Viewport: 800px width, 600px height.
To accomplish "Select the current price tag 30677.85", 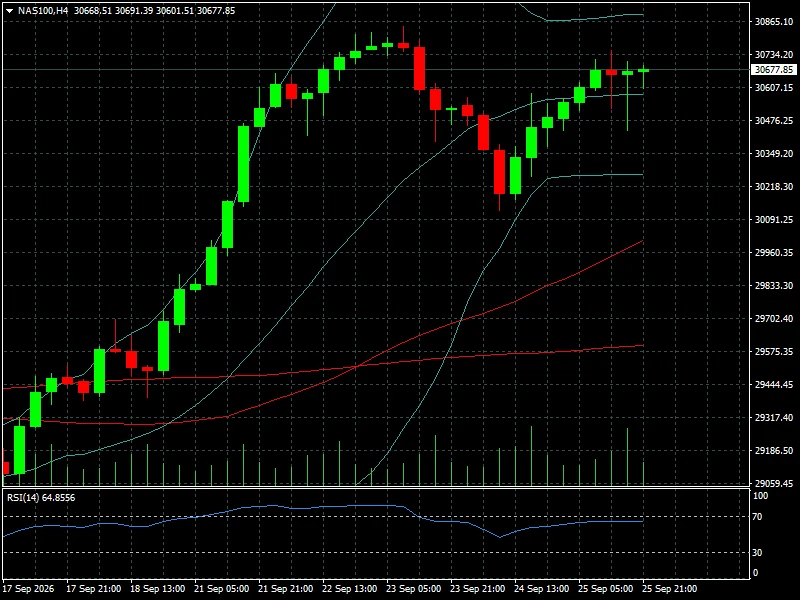I will click(x=773, y=69).
